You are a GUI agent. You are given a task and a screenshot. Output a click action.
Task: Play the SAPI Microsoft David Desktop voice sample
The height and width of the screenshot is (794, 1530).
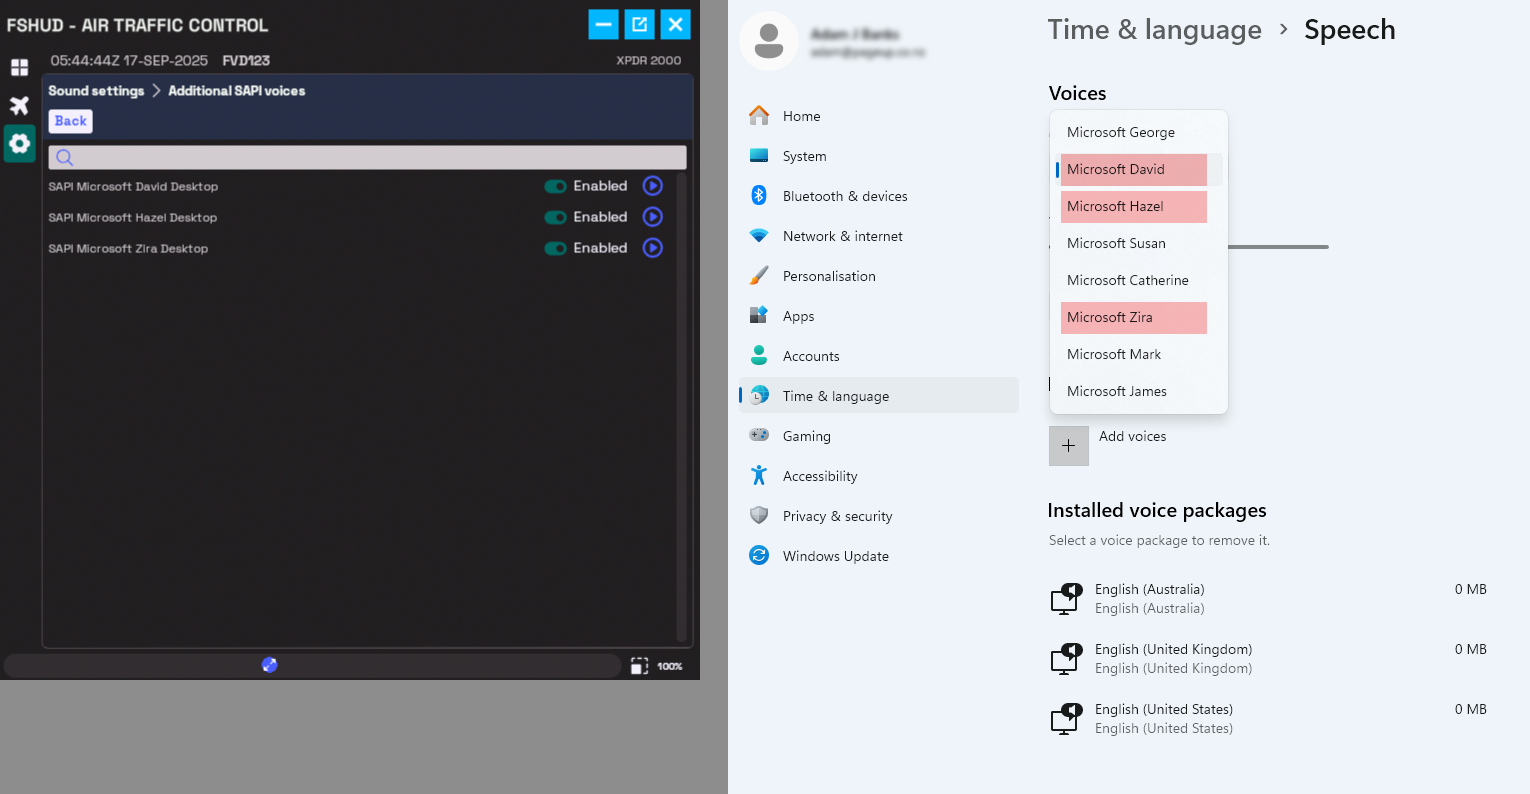[653, 186]
